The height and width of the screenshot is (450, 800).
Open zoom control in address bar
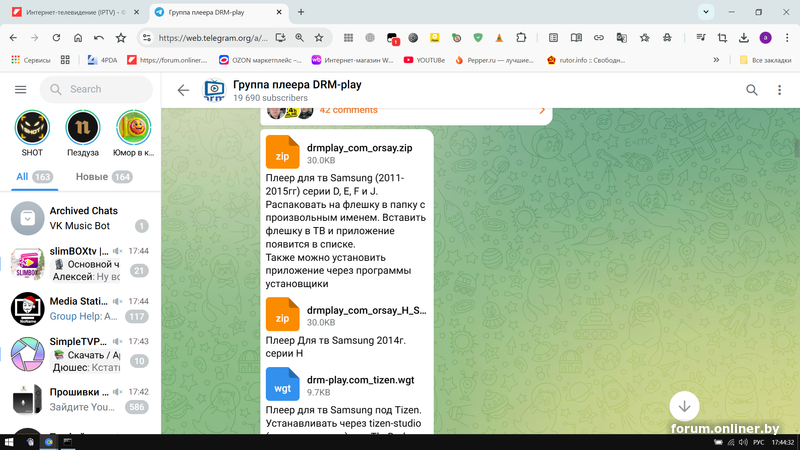(299, 38)
